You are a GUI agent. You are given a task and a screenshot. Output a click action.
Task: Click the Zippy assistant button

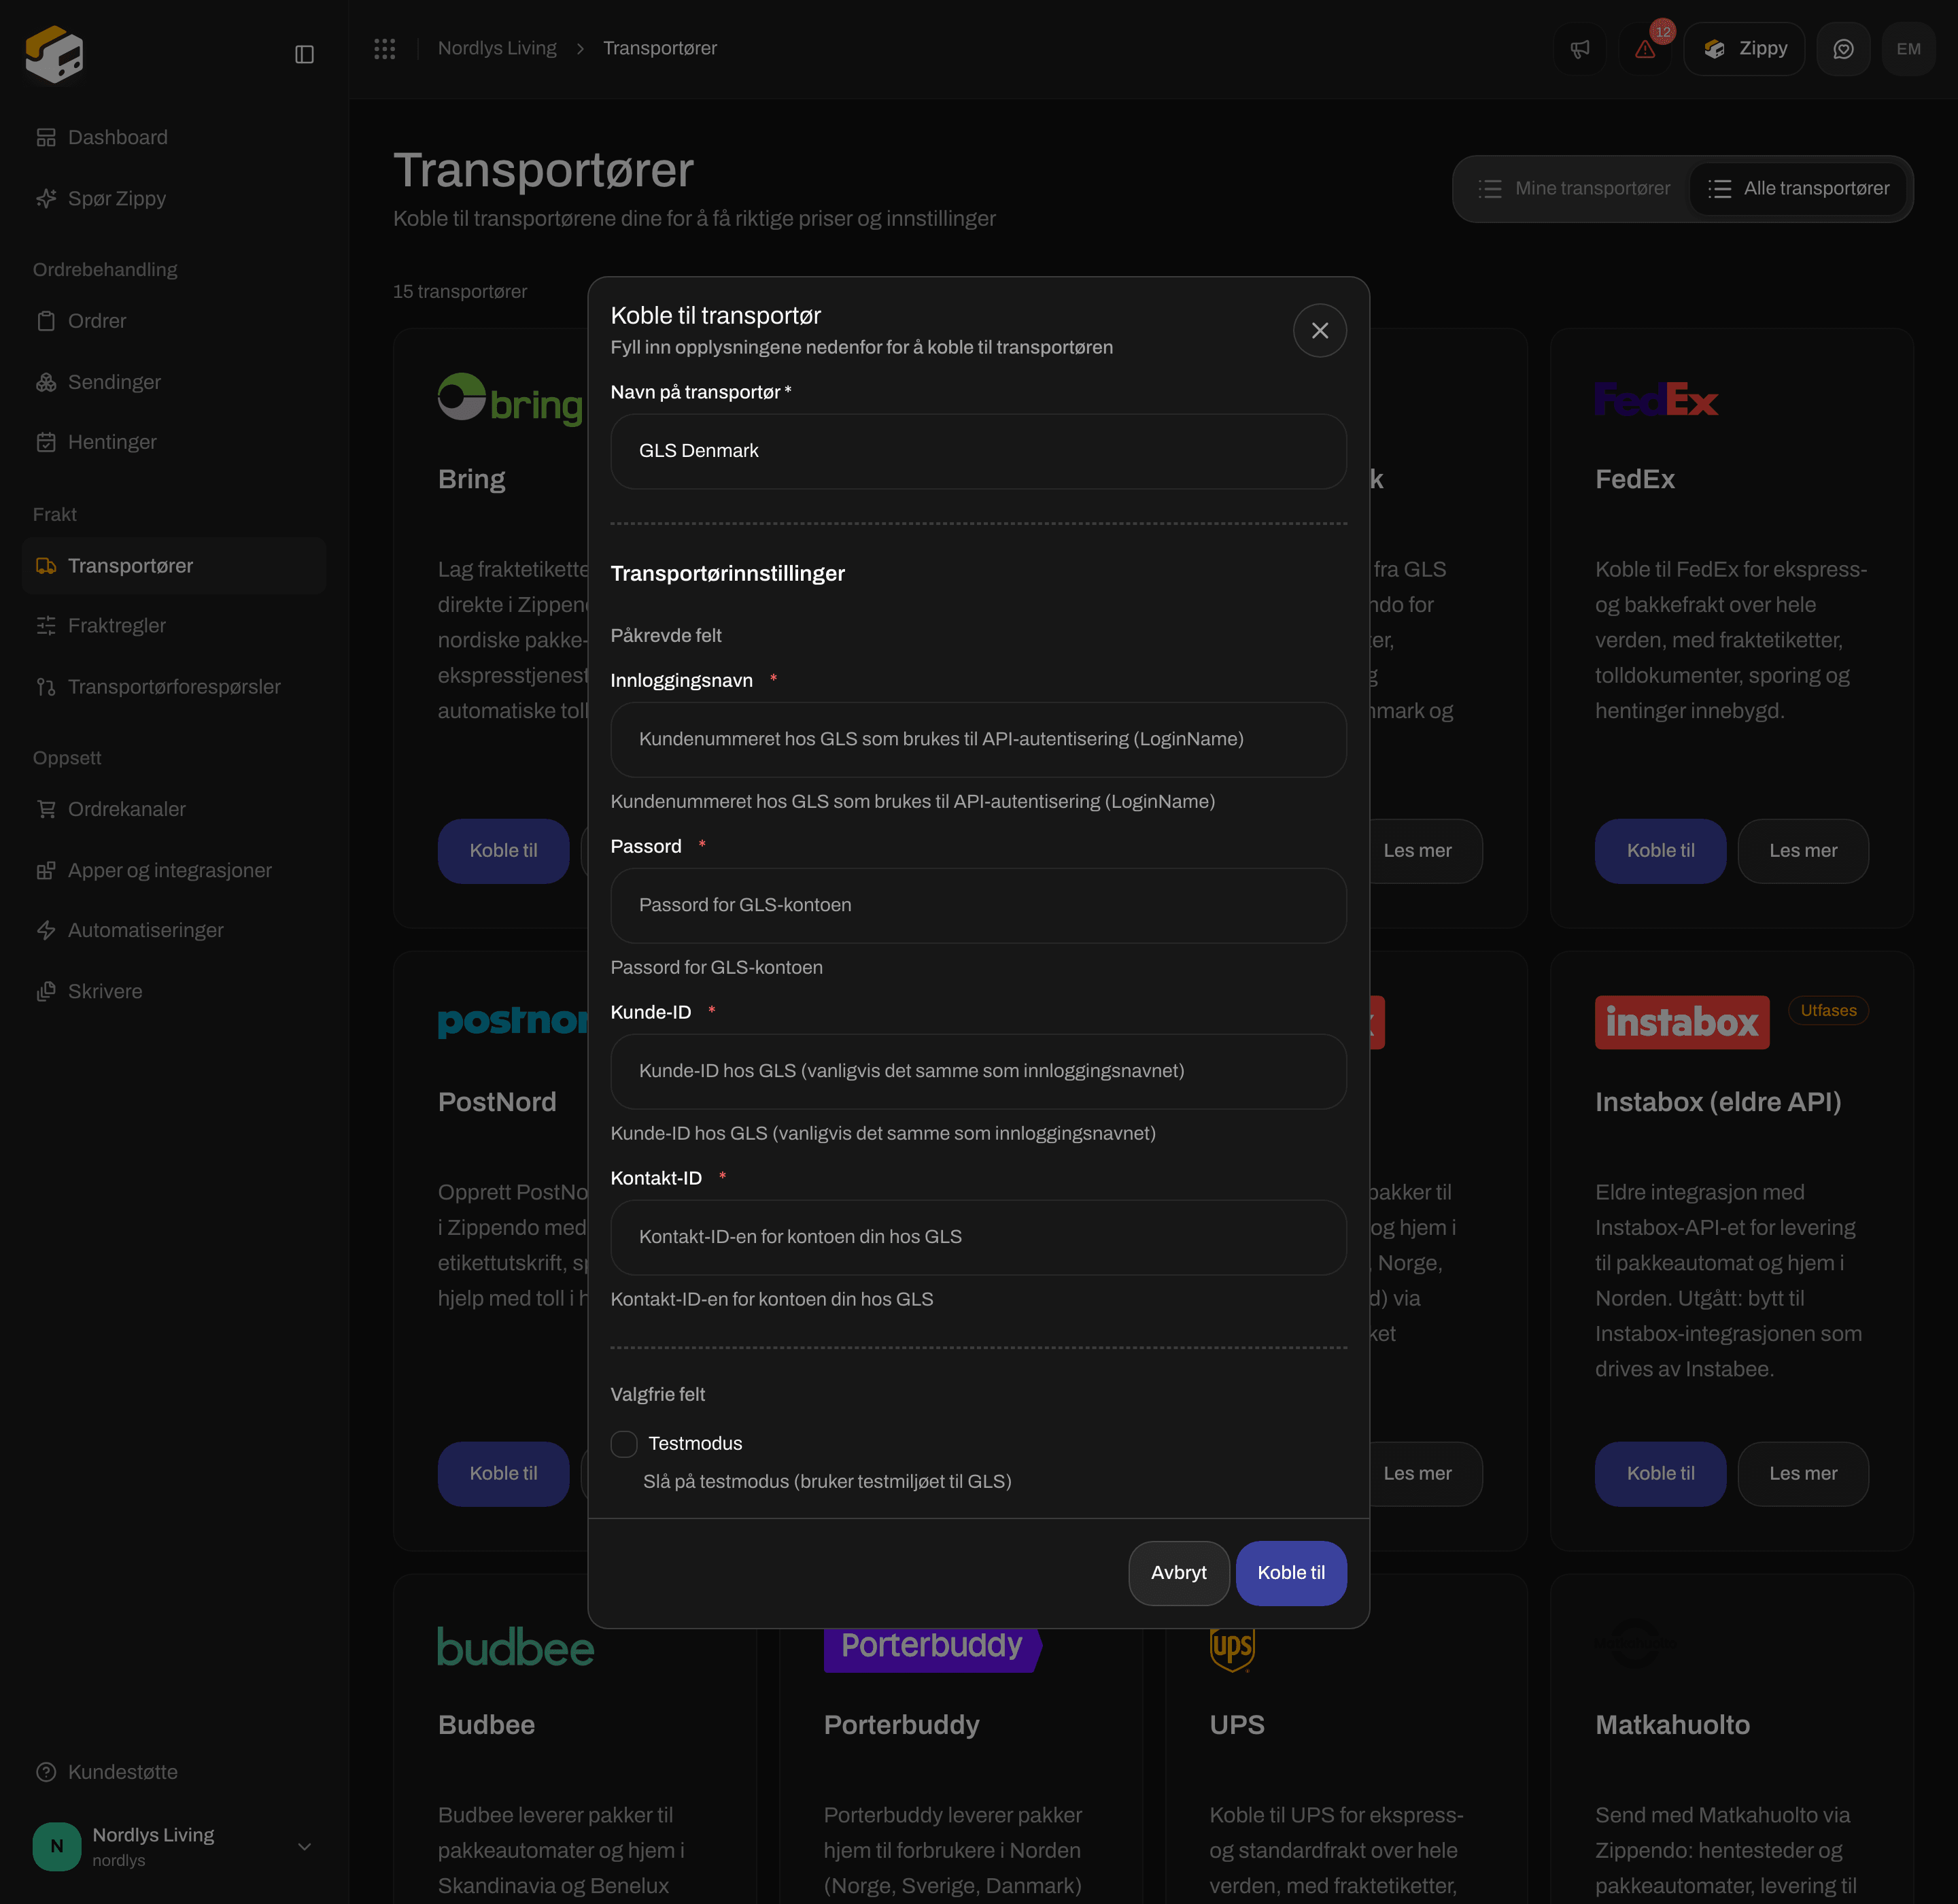coord(1744,48)
